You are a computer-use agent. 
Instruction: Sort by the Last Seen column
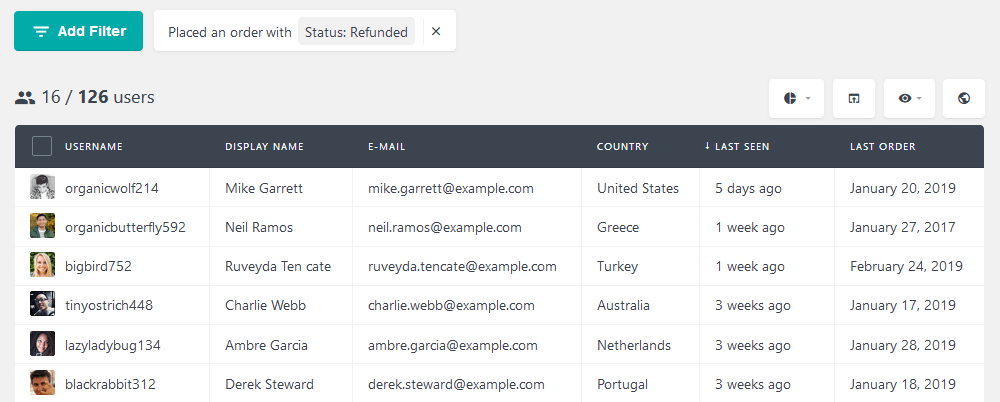pos(741,147)
